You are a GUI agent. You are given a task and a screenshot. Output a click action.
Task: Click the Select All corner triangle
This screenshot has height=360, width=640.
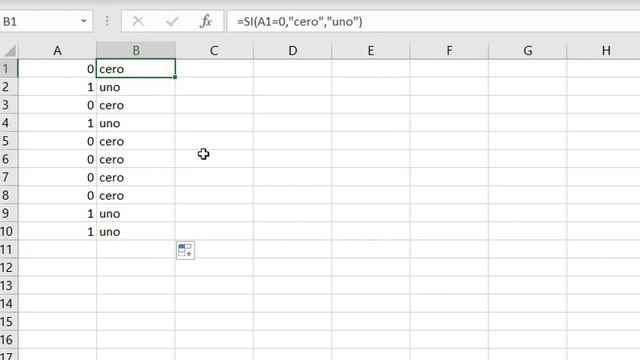click(x=10, y=51)
